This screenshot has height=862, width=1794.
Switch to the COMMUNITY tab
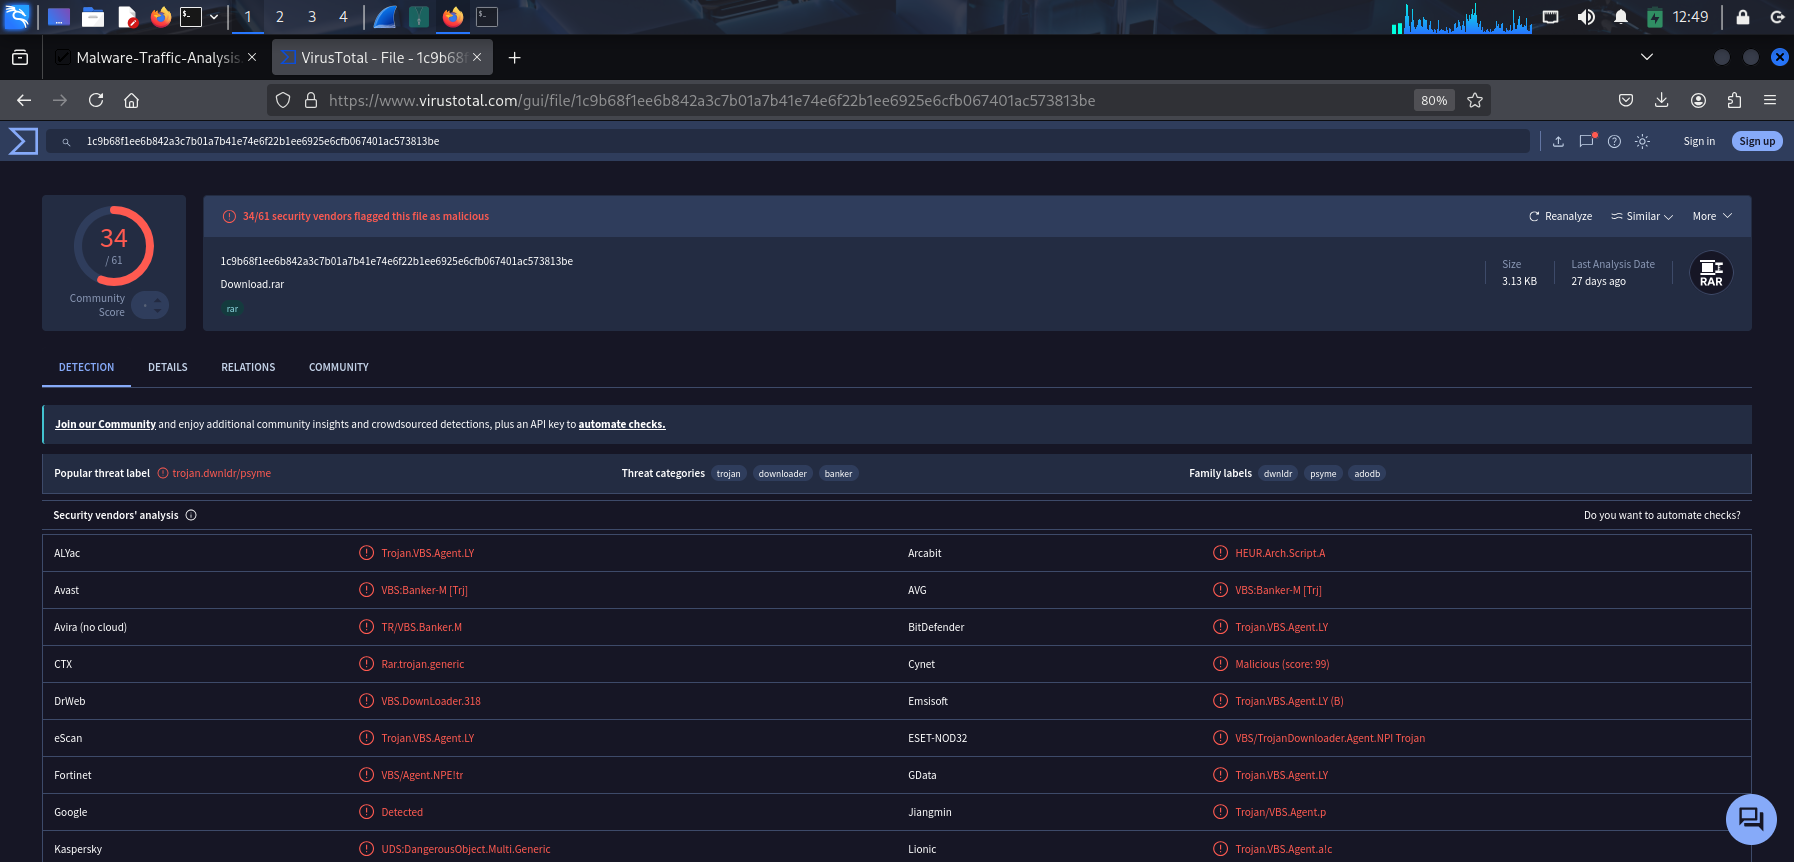coord(339,367)
